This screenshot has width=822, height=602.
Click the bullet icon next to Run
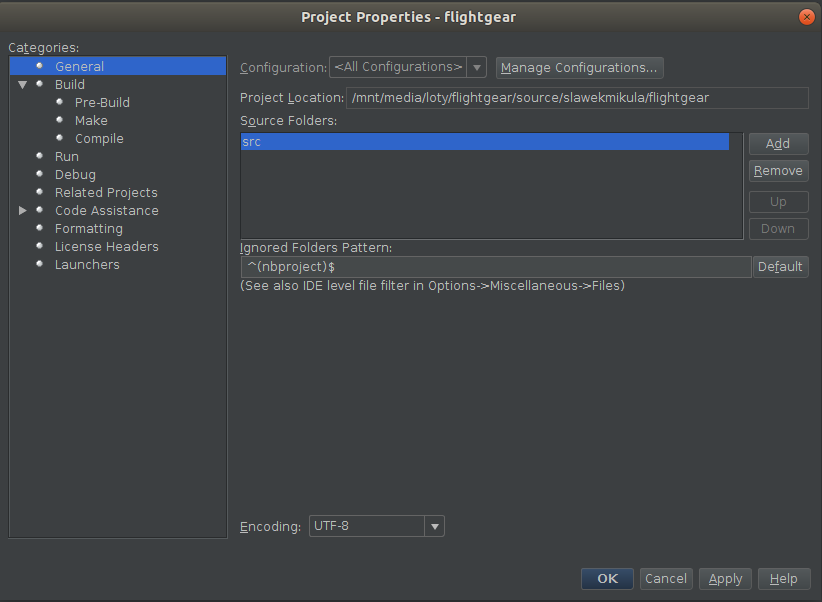click(x=39, y=156)
